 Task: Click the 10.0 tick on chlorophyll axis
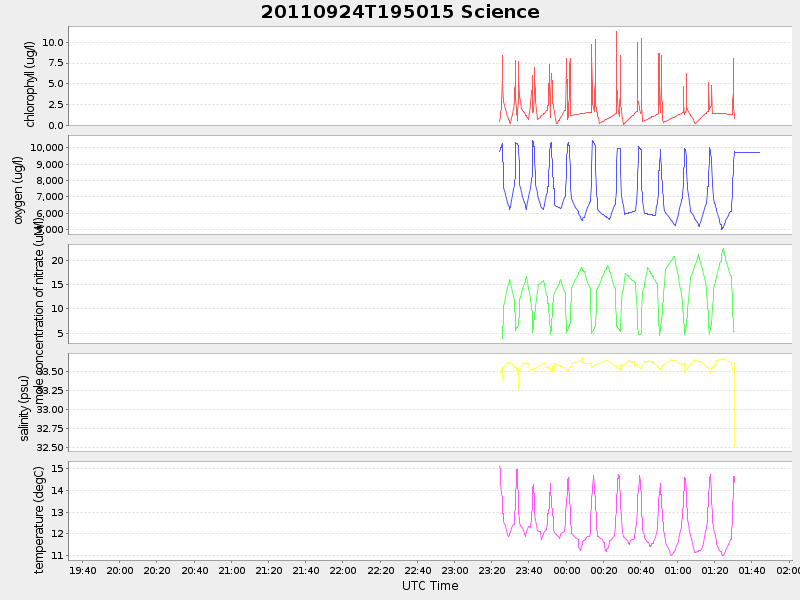[x=53, y=43]
